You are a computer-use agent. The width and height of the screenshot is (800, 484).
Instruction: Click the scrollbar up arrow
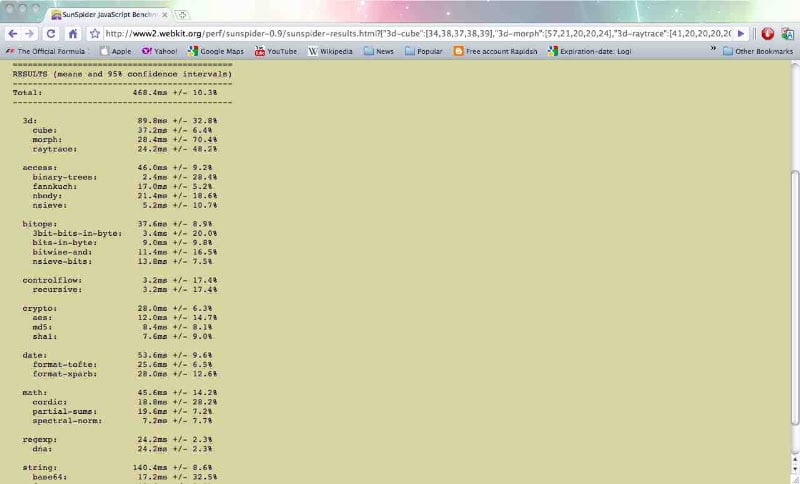point(795,460)
